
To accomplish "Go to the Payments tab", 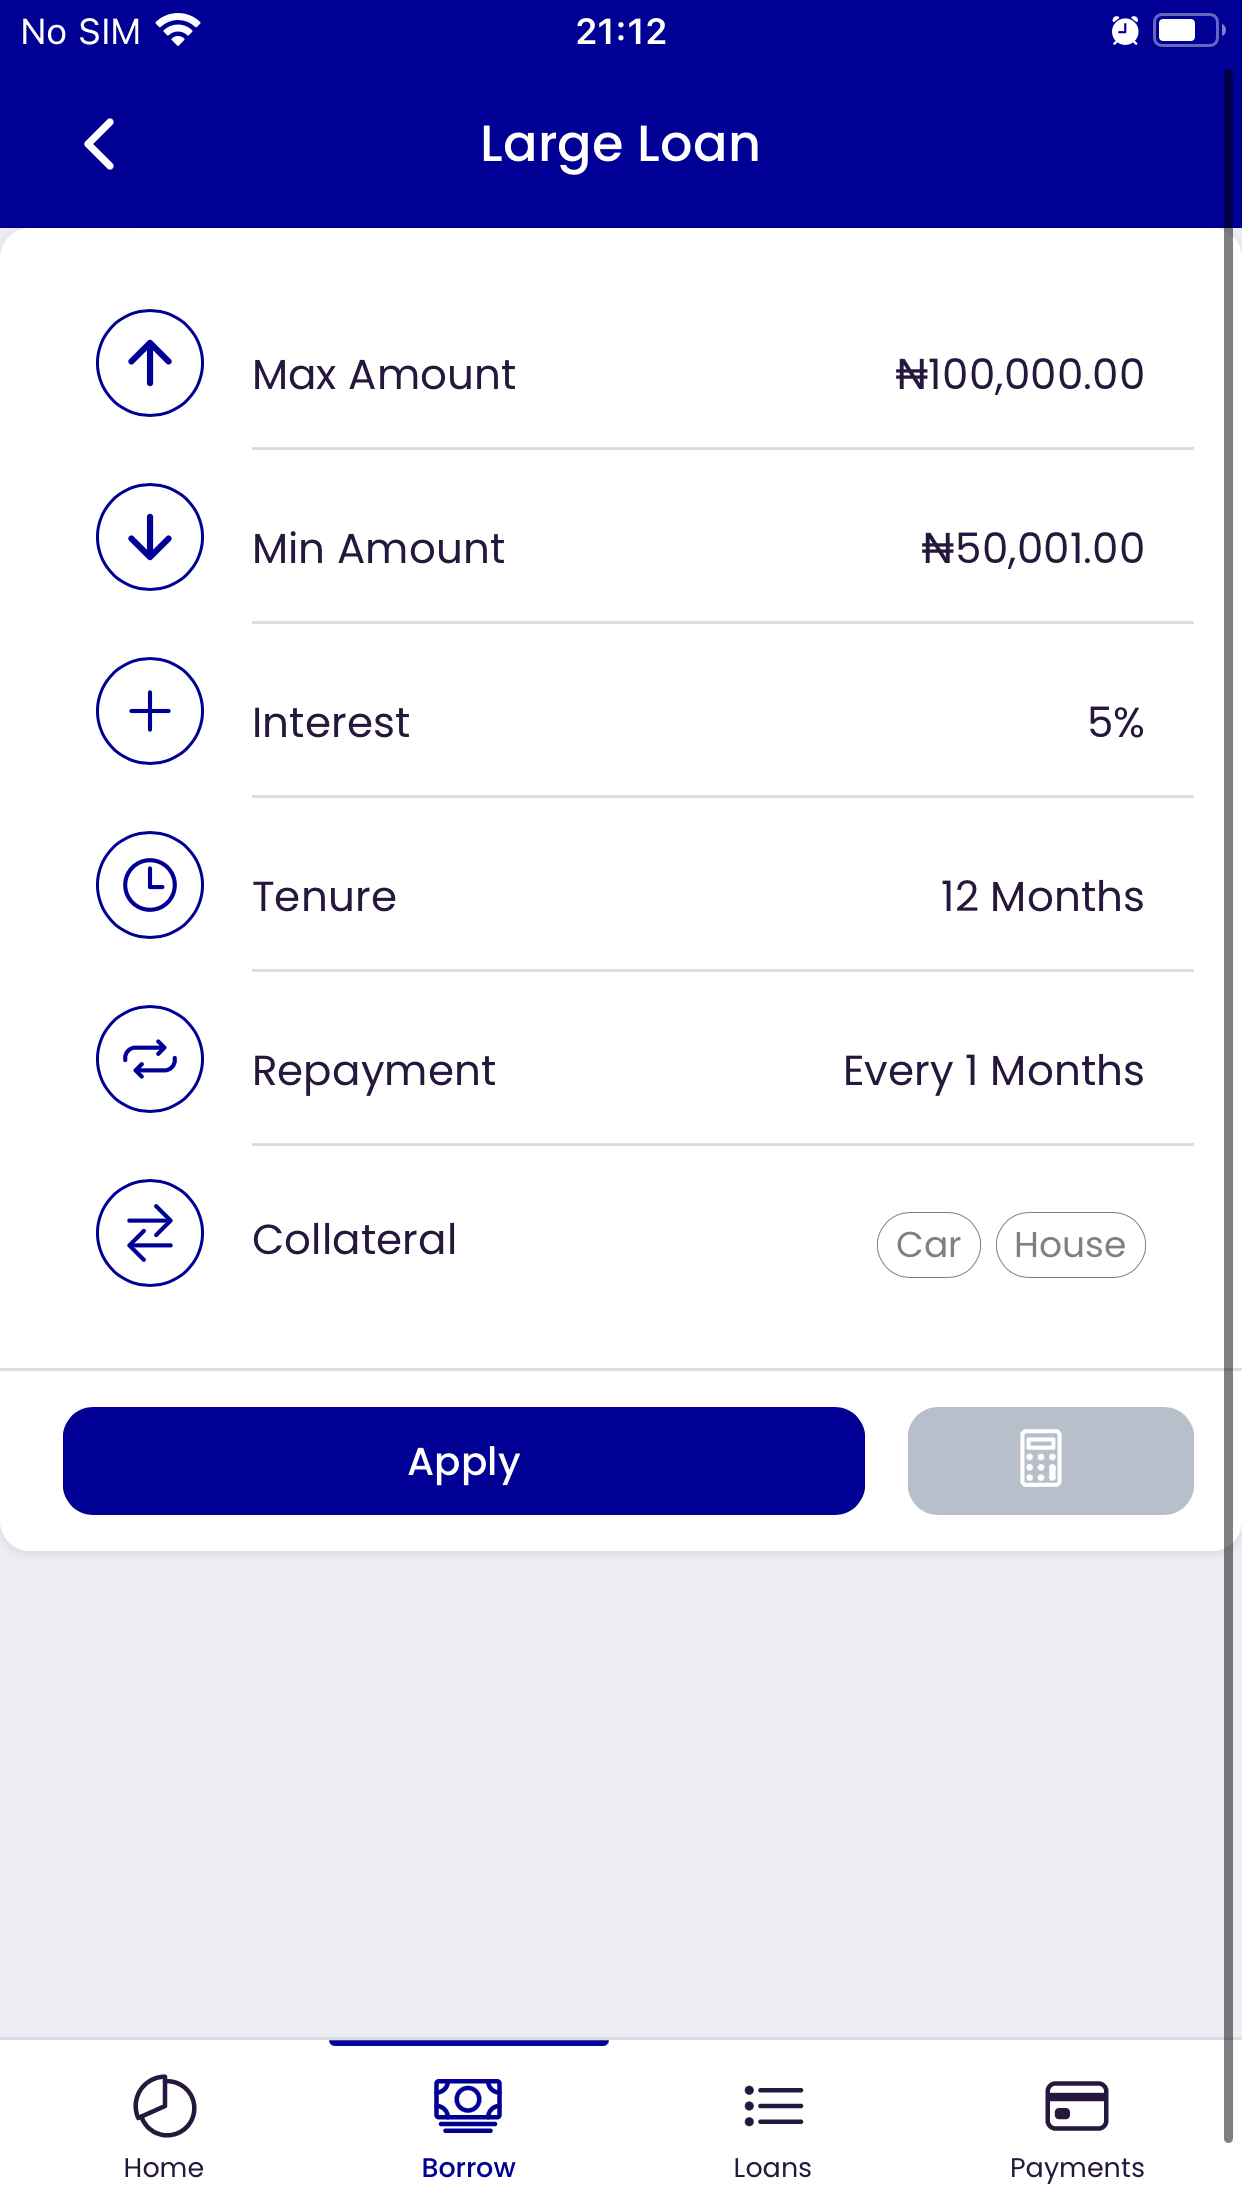I will (1076, 2126).
